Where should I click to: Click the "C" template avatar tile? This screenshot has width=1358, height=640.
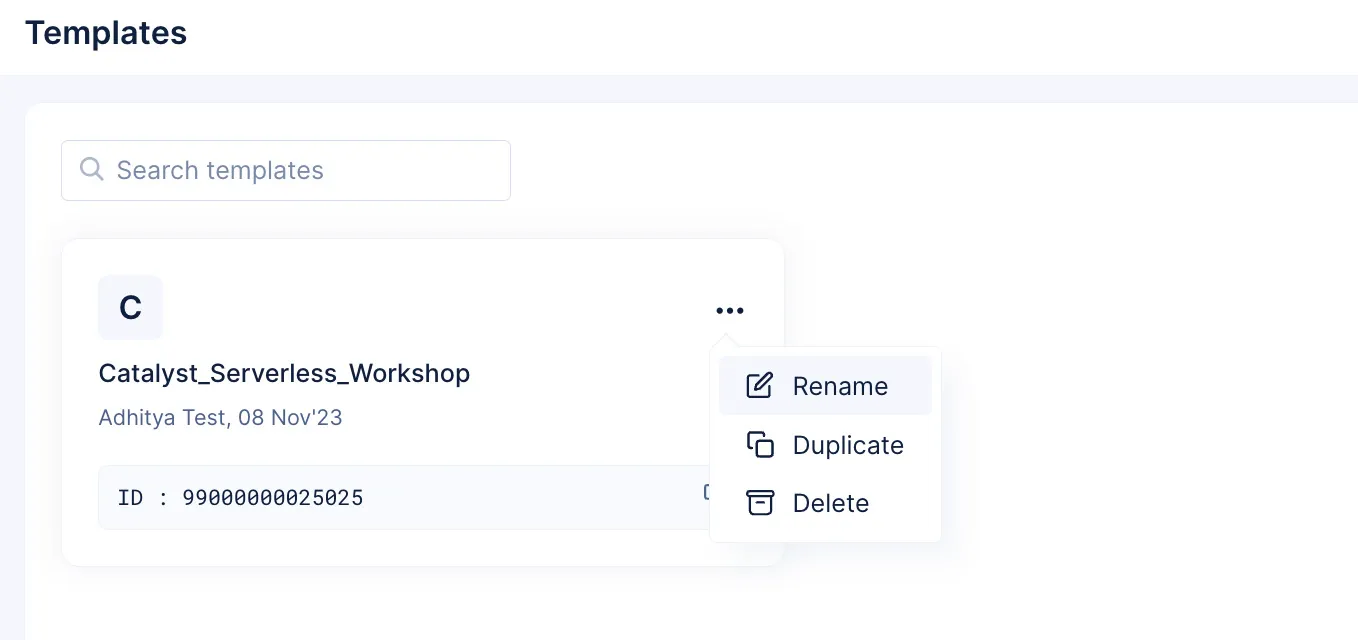130,307
